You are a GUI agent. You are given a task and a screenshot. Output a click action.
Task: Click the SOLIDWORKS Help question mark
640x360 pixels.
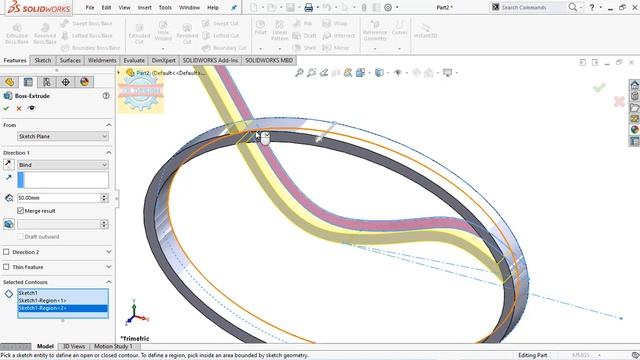[x=592, y=7]
